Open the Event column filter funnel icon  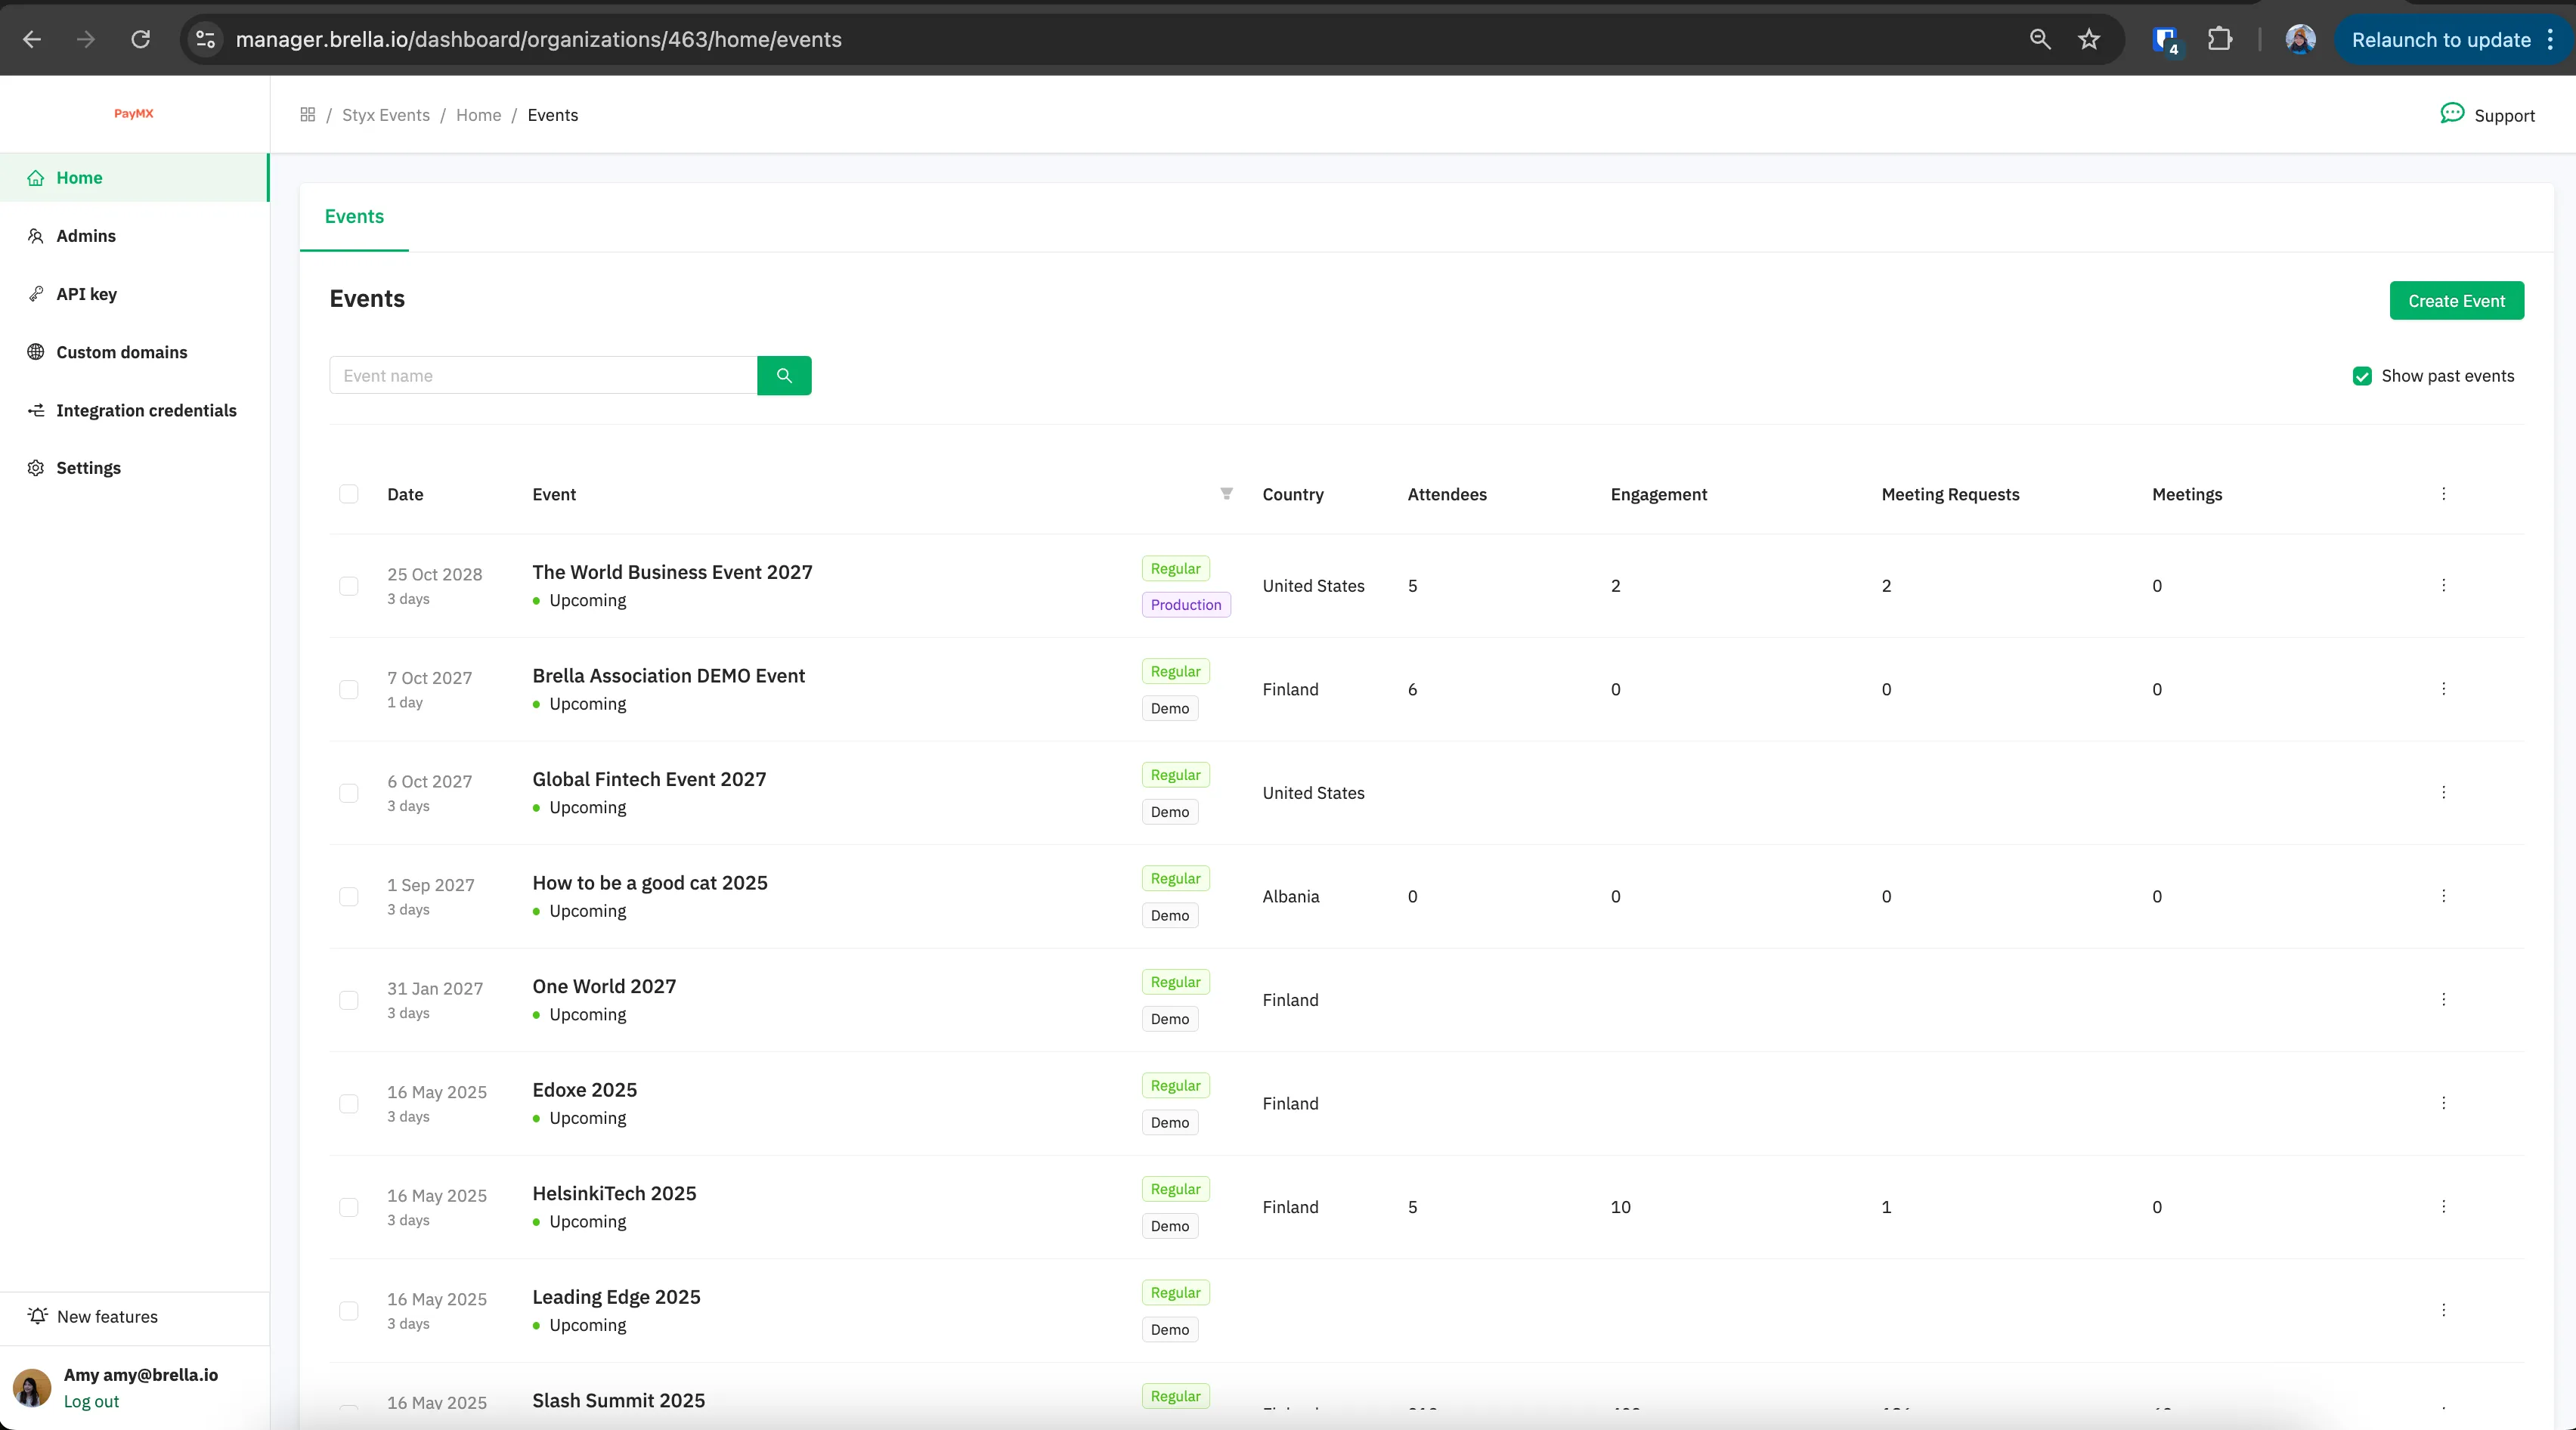[1226, 494]
